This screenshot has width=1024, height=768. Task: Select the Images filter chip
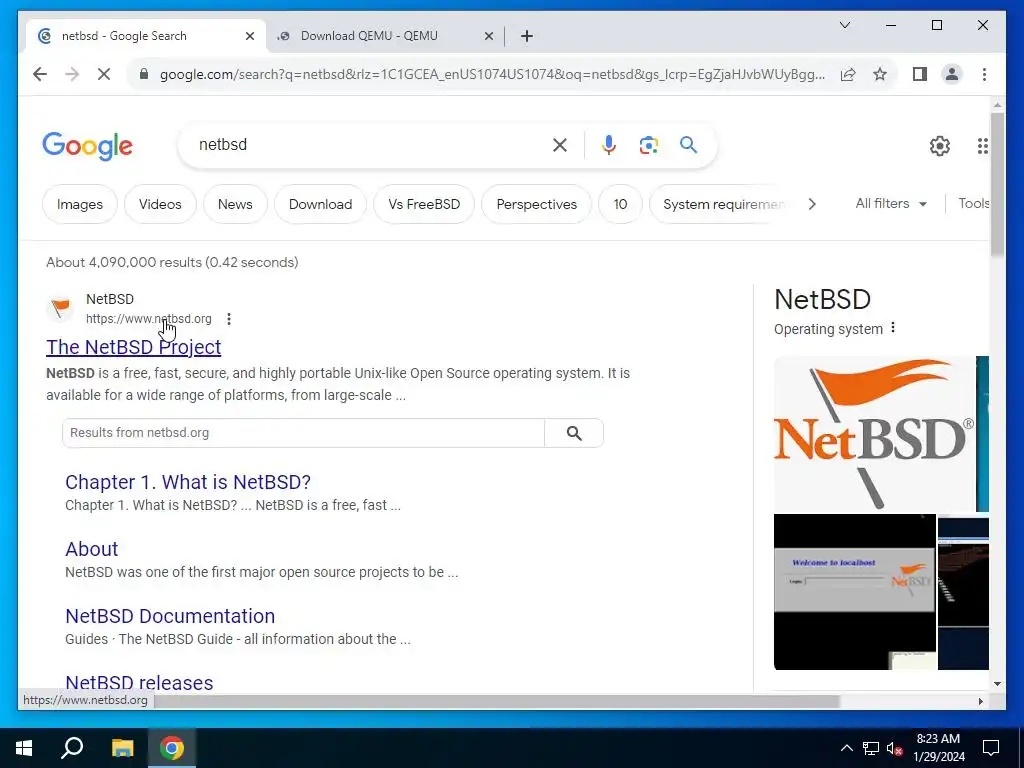click(x=80, y=204)
